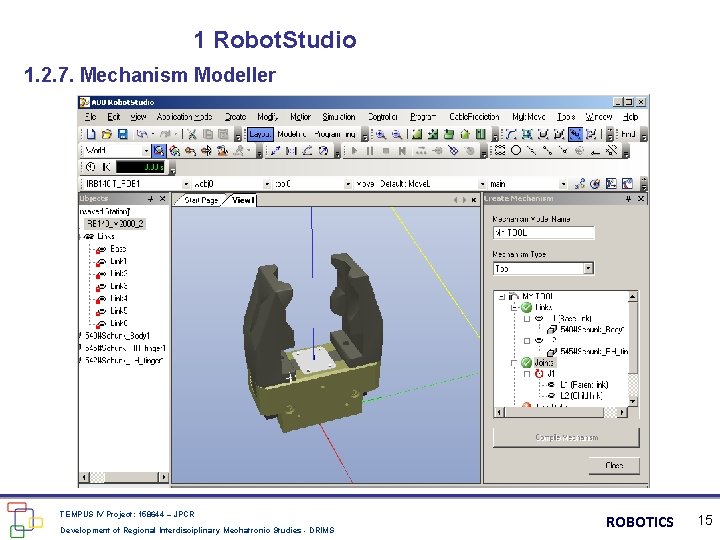The width and height of the screenshot is (720, 540).
Task: Select the circle snap tool icon
Action: [x=516, y=150]
